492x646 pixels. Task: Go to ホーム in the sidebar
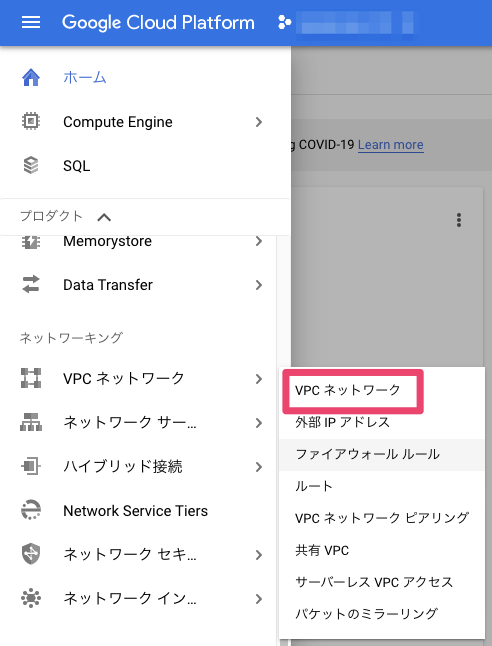coord(85,77)
